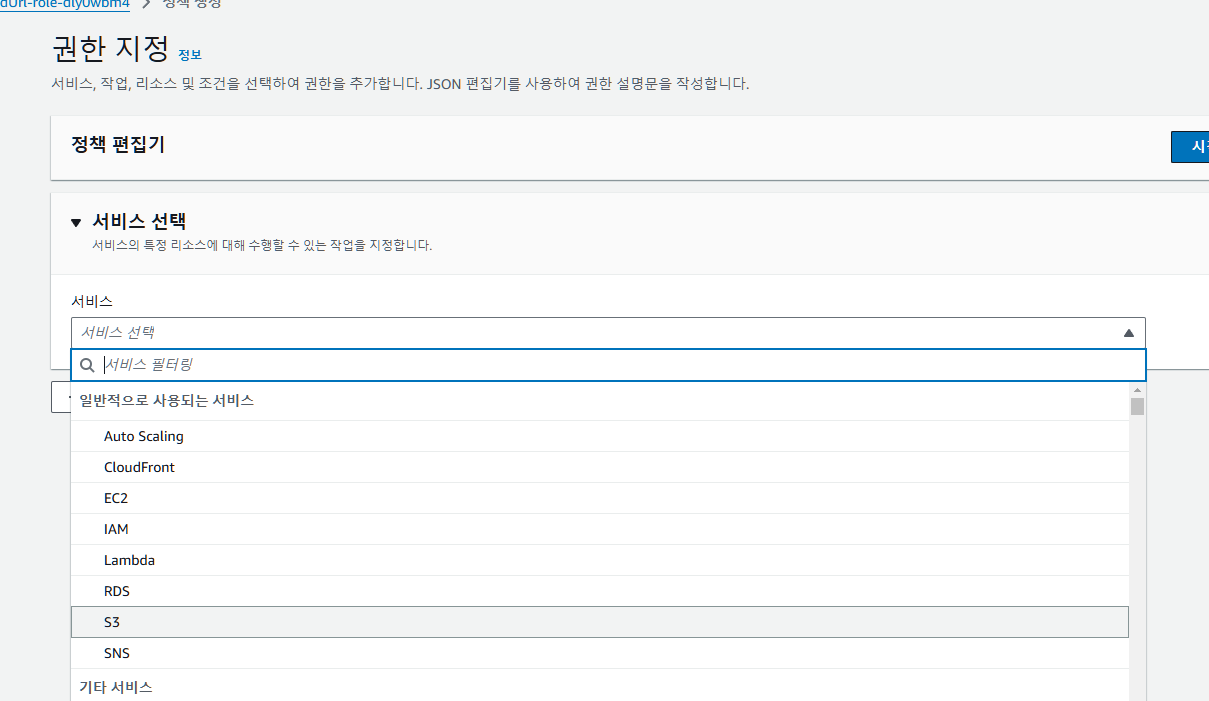This screenshot has width=1209, height=701.
Task: Select the S3 service option
Action: point(600,622)
